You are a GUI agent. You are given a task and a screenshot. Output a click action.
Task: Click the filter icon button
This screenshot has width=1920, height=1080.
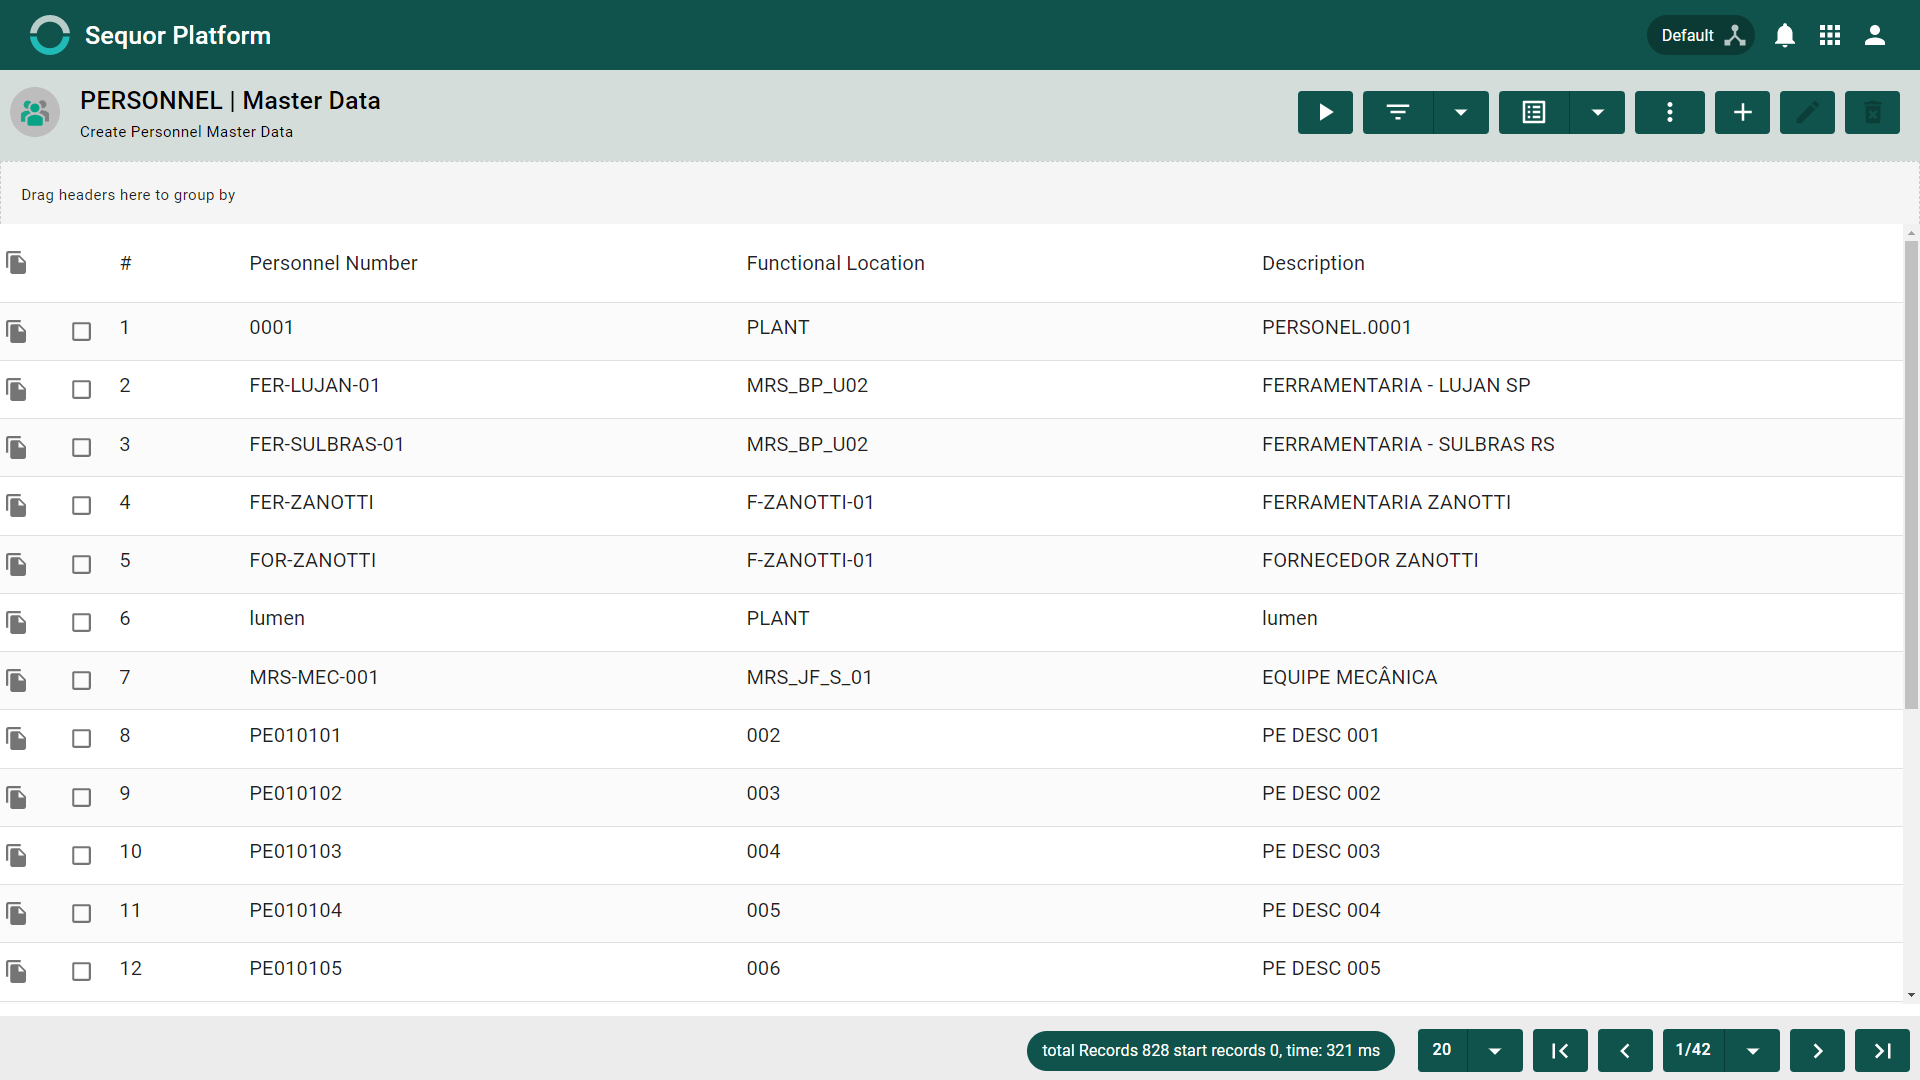[1398, 112]
